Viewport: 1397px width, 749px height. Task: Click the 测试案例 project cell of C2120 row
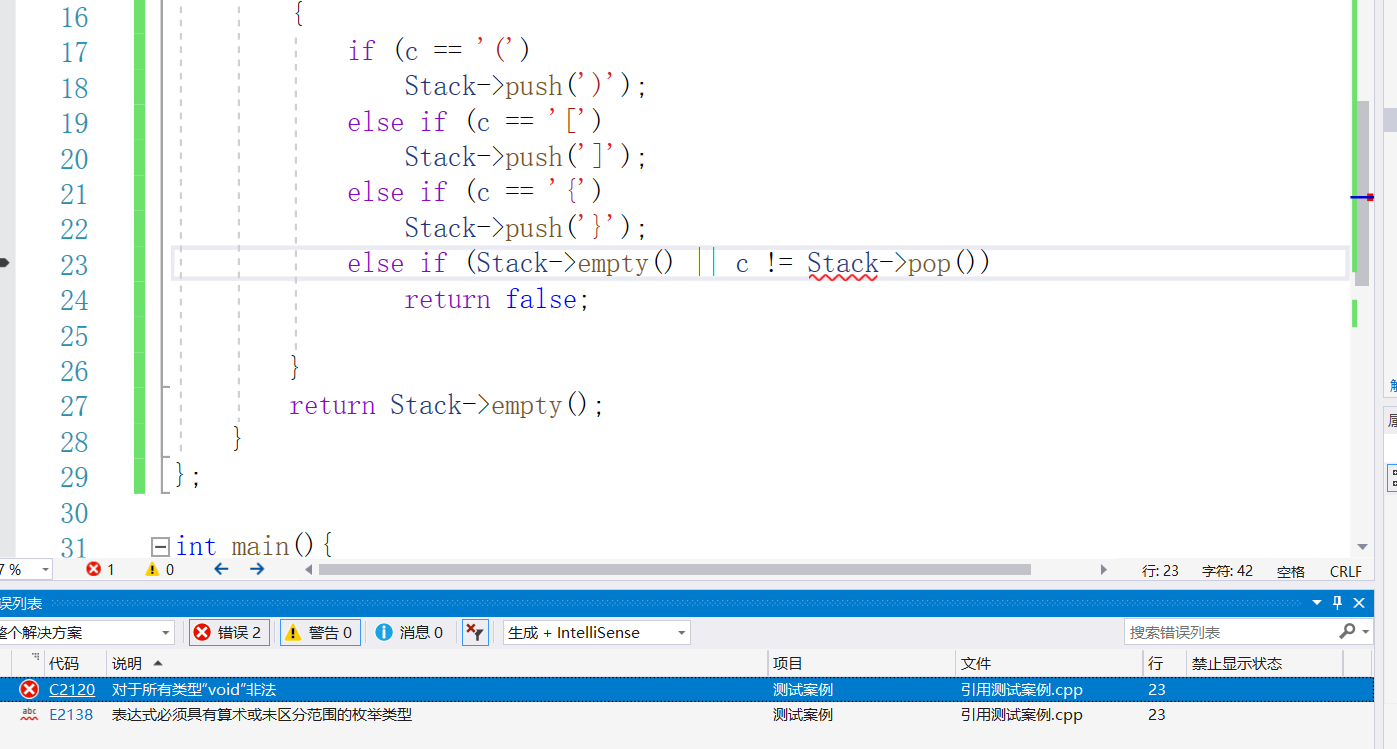(803, 689)
